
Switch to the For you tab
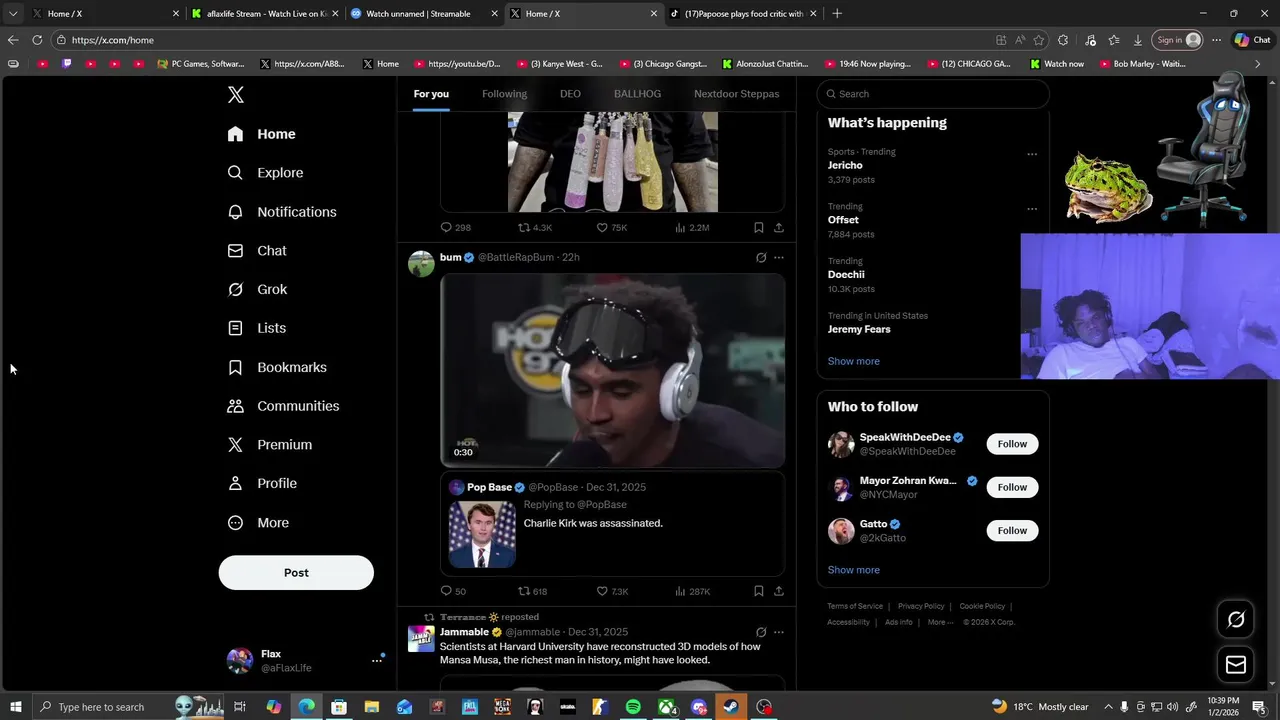431,94
